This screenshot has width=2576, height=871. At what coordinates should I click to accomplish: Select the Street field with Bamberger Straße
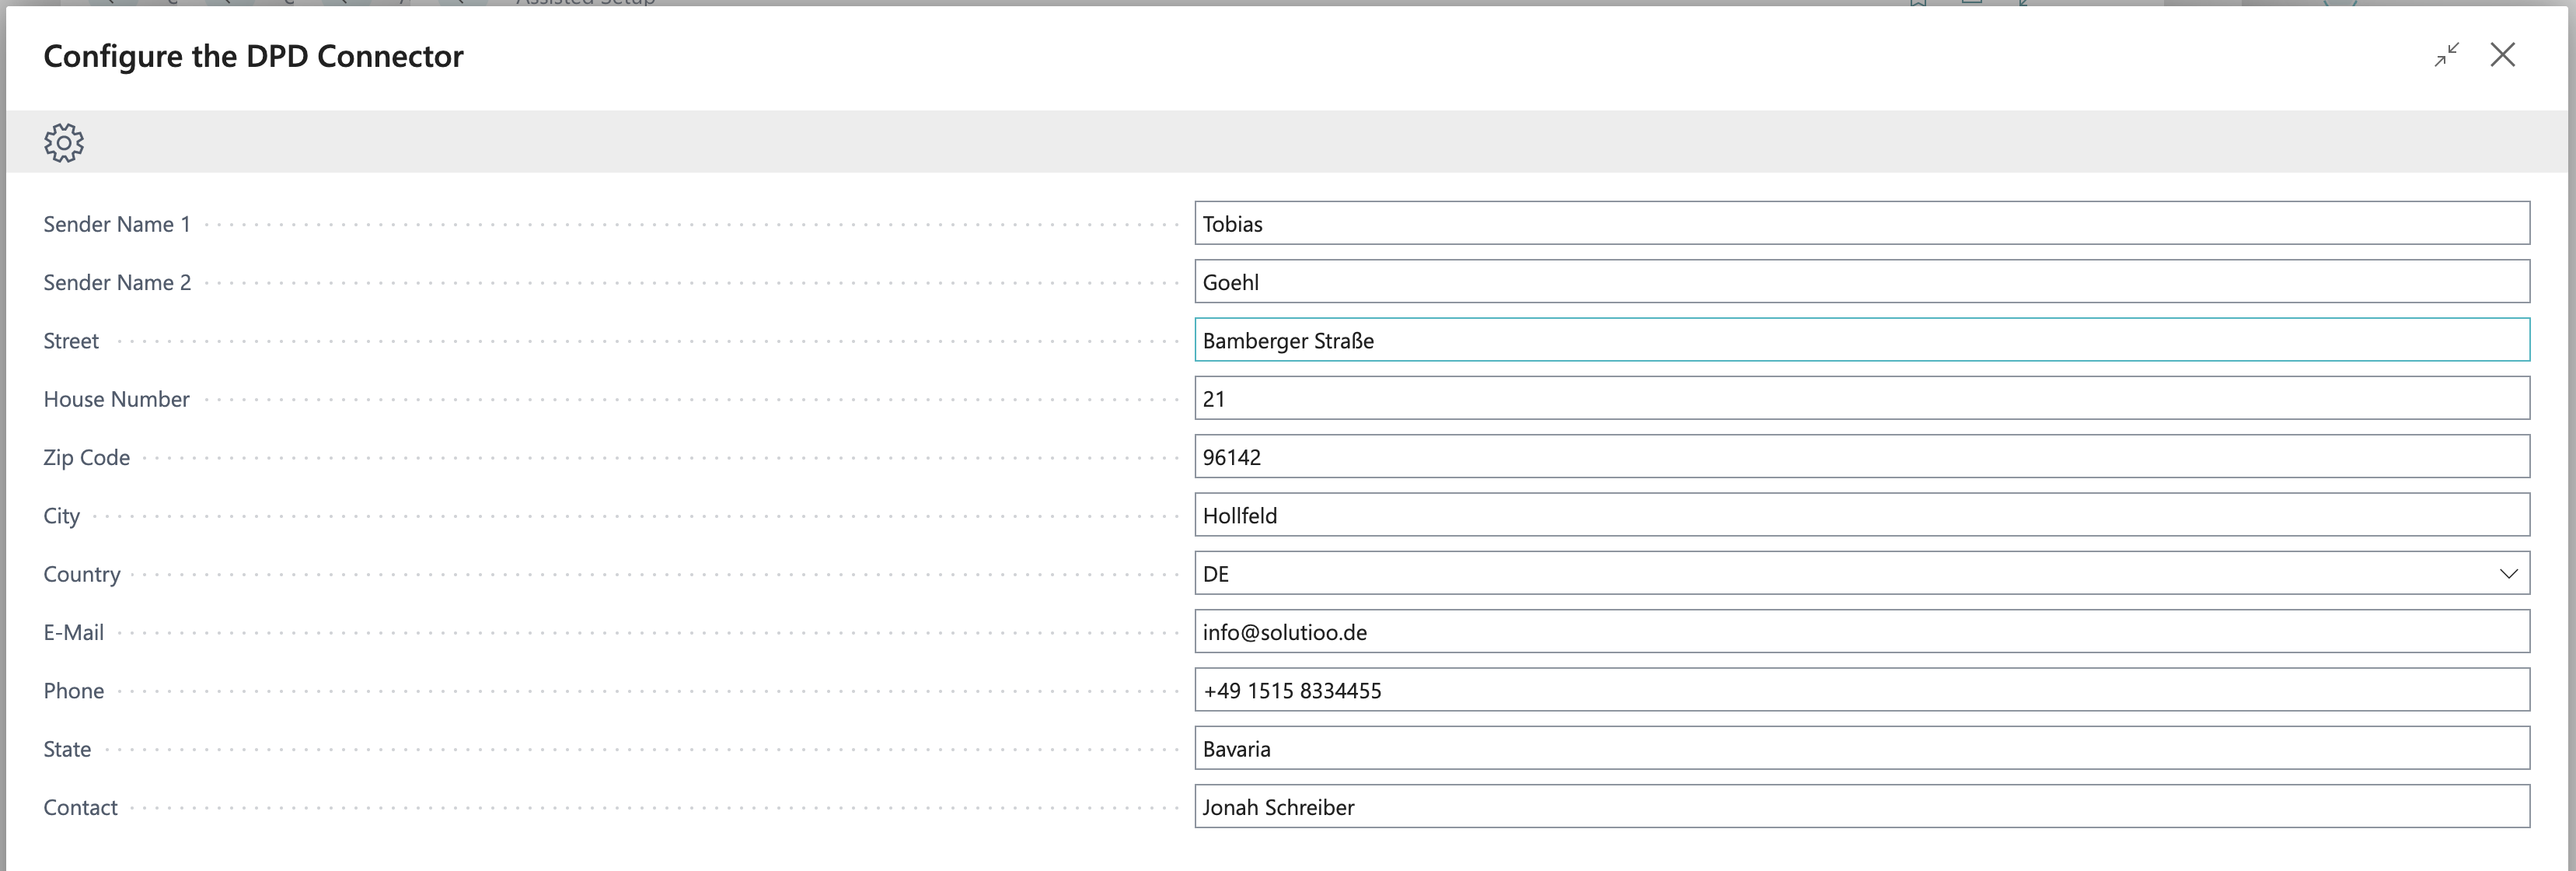click(x=1861, y=340)
